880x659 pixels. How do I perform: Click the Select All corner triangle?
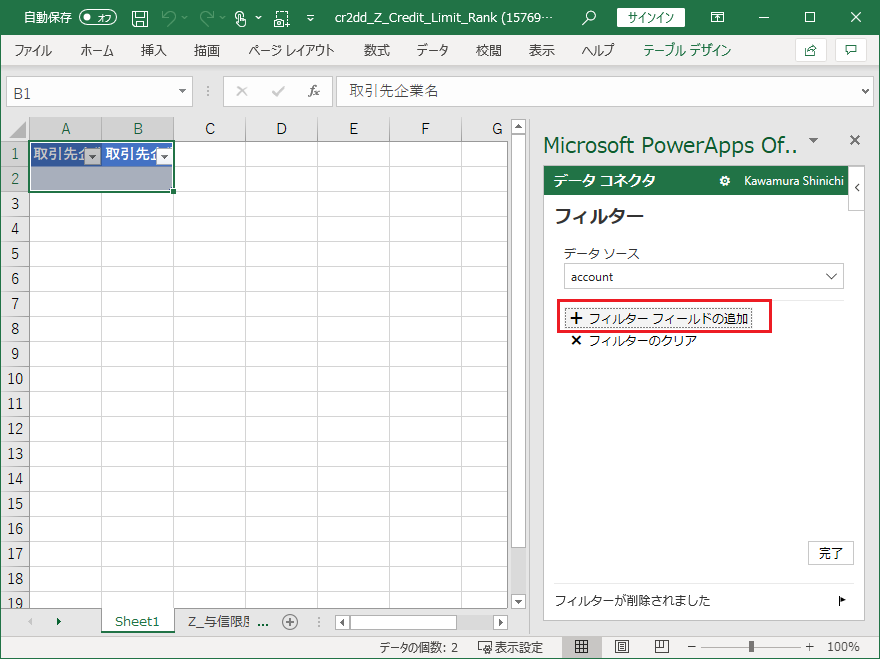(17, 129)
